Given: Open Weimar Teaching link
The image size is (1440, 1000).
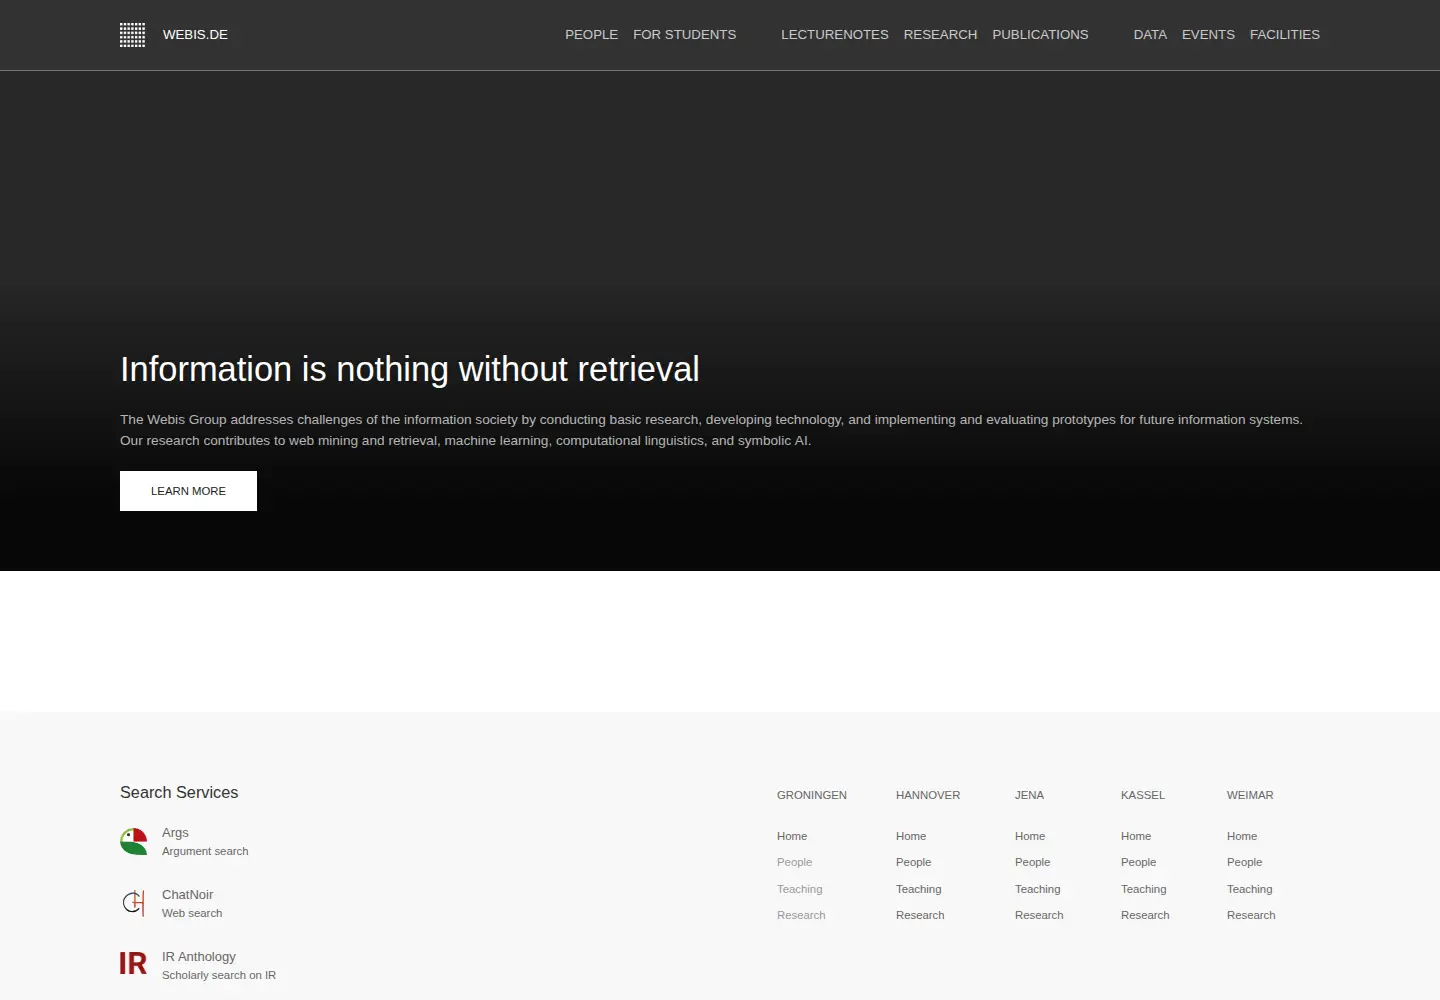Looking at the screenshot, I should coord(1250,889).
